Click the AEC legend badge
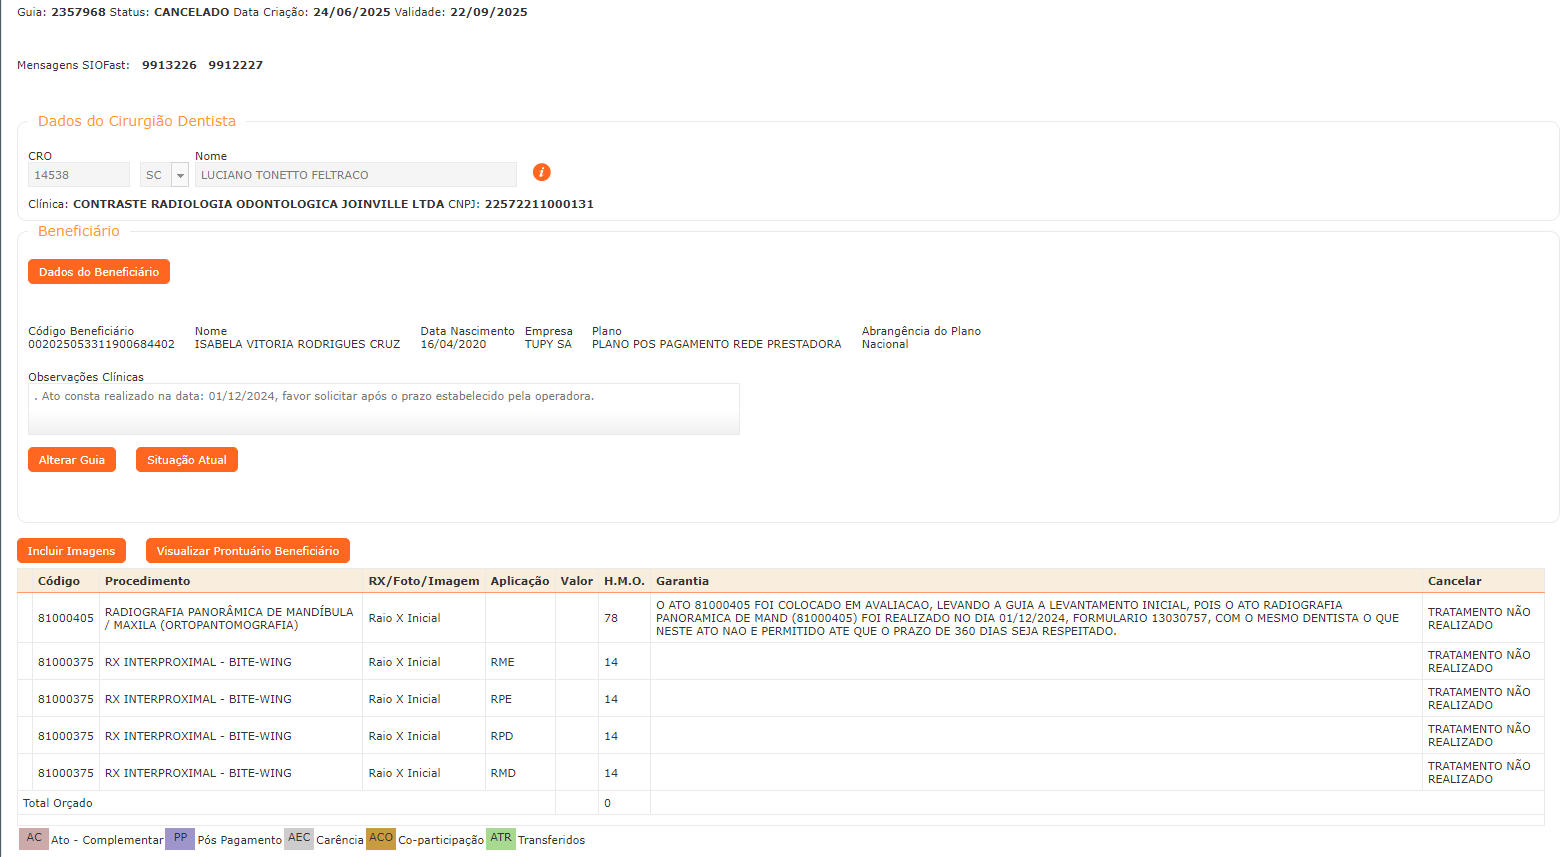 pyautogui.click(x=299, y=839)
